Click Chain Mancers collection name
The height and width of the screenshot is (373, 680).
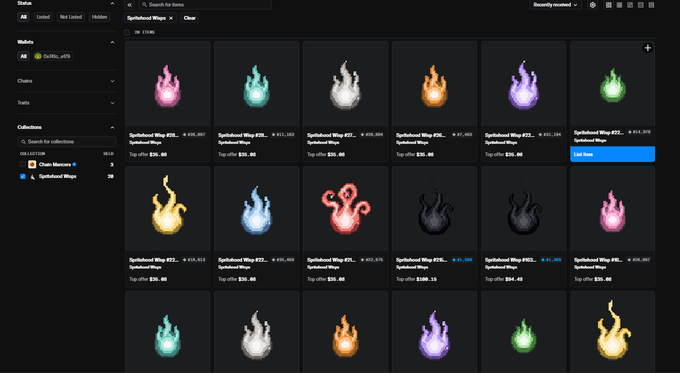click(55, 164)
